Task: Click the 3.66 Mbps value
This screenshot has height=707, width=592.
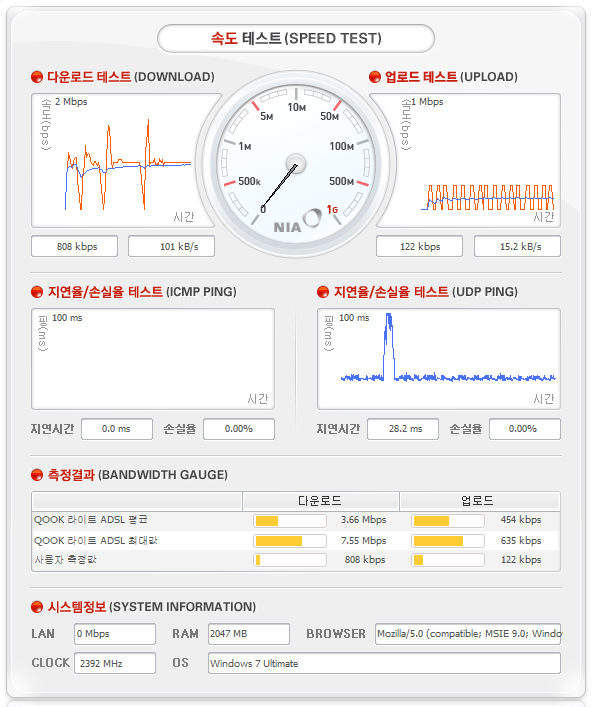Action: (363, 520)
